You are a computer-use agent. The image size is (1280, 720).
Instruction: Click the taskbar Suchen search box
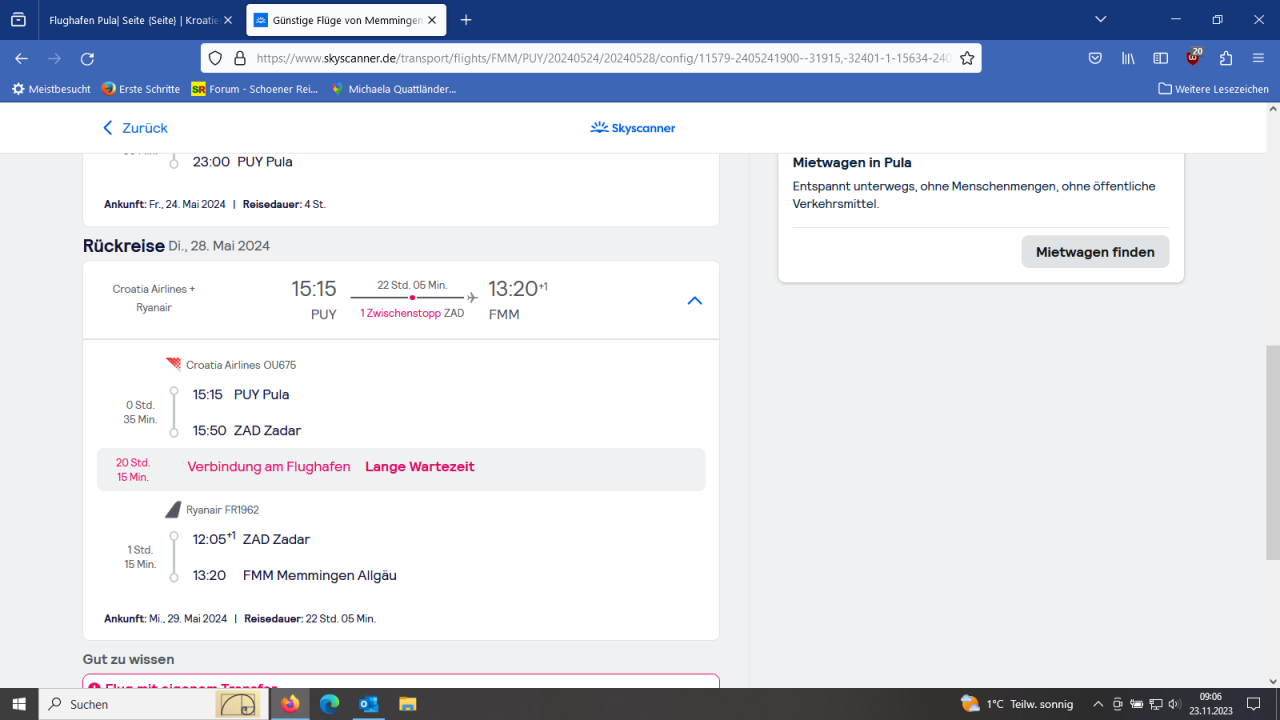(x=155, y=704)
